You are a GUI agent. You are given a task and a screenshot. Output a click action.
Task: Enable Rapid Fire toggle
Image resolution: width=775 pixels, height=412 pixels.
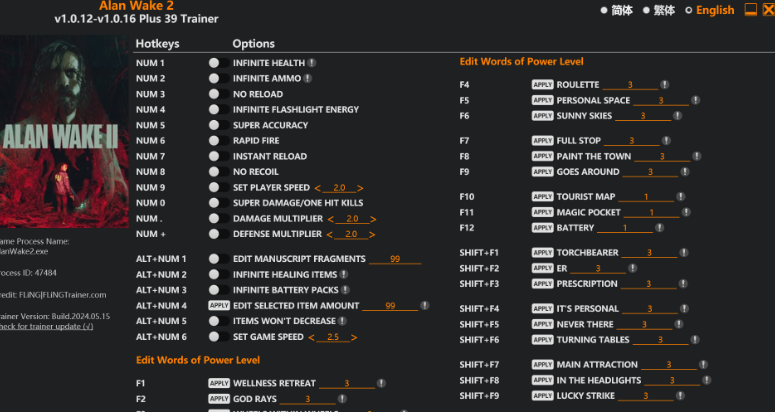click(214, 141)
